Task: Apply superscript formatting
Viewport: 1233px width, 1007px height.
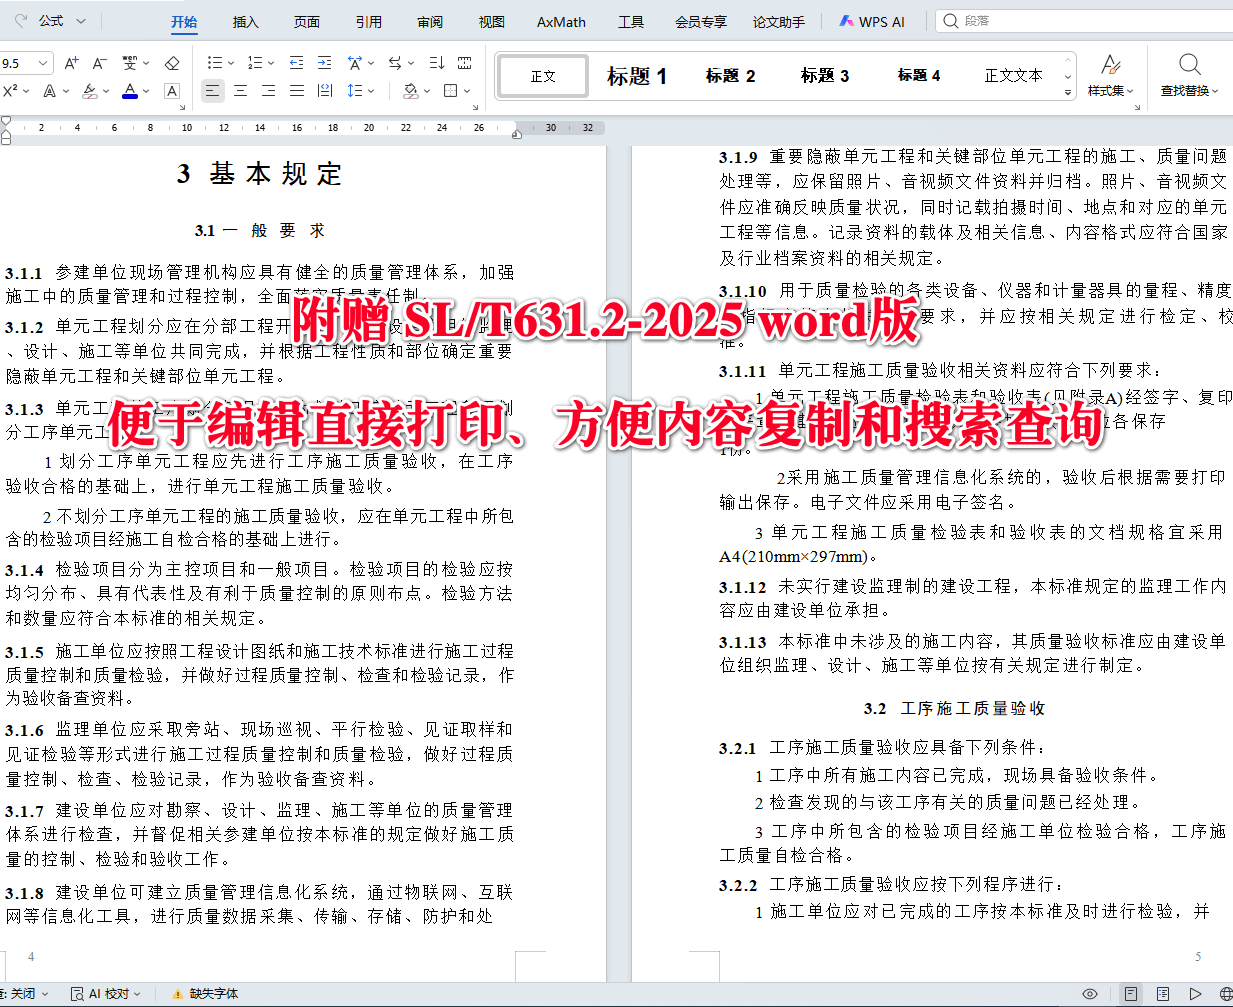Action: pyautogui.click(x=10, y=91)
